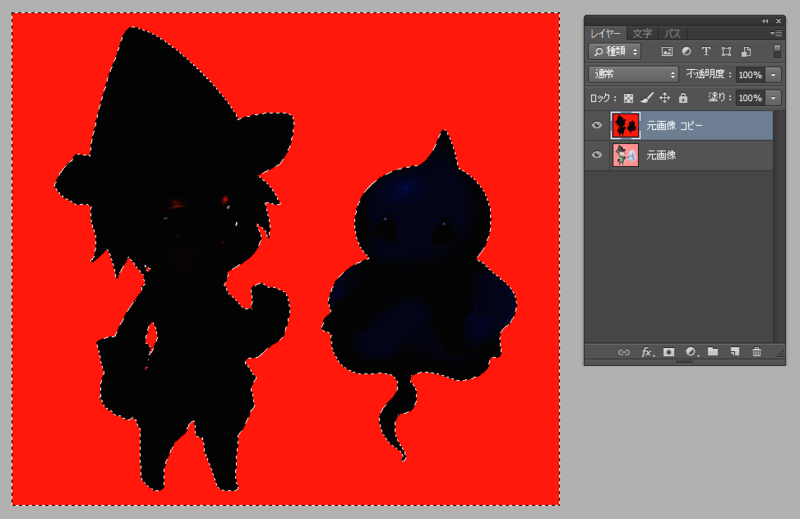Select the 元画像 コピー layer thumbnail

coord(626,126)
